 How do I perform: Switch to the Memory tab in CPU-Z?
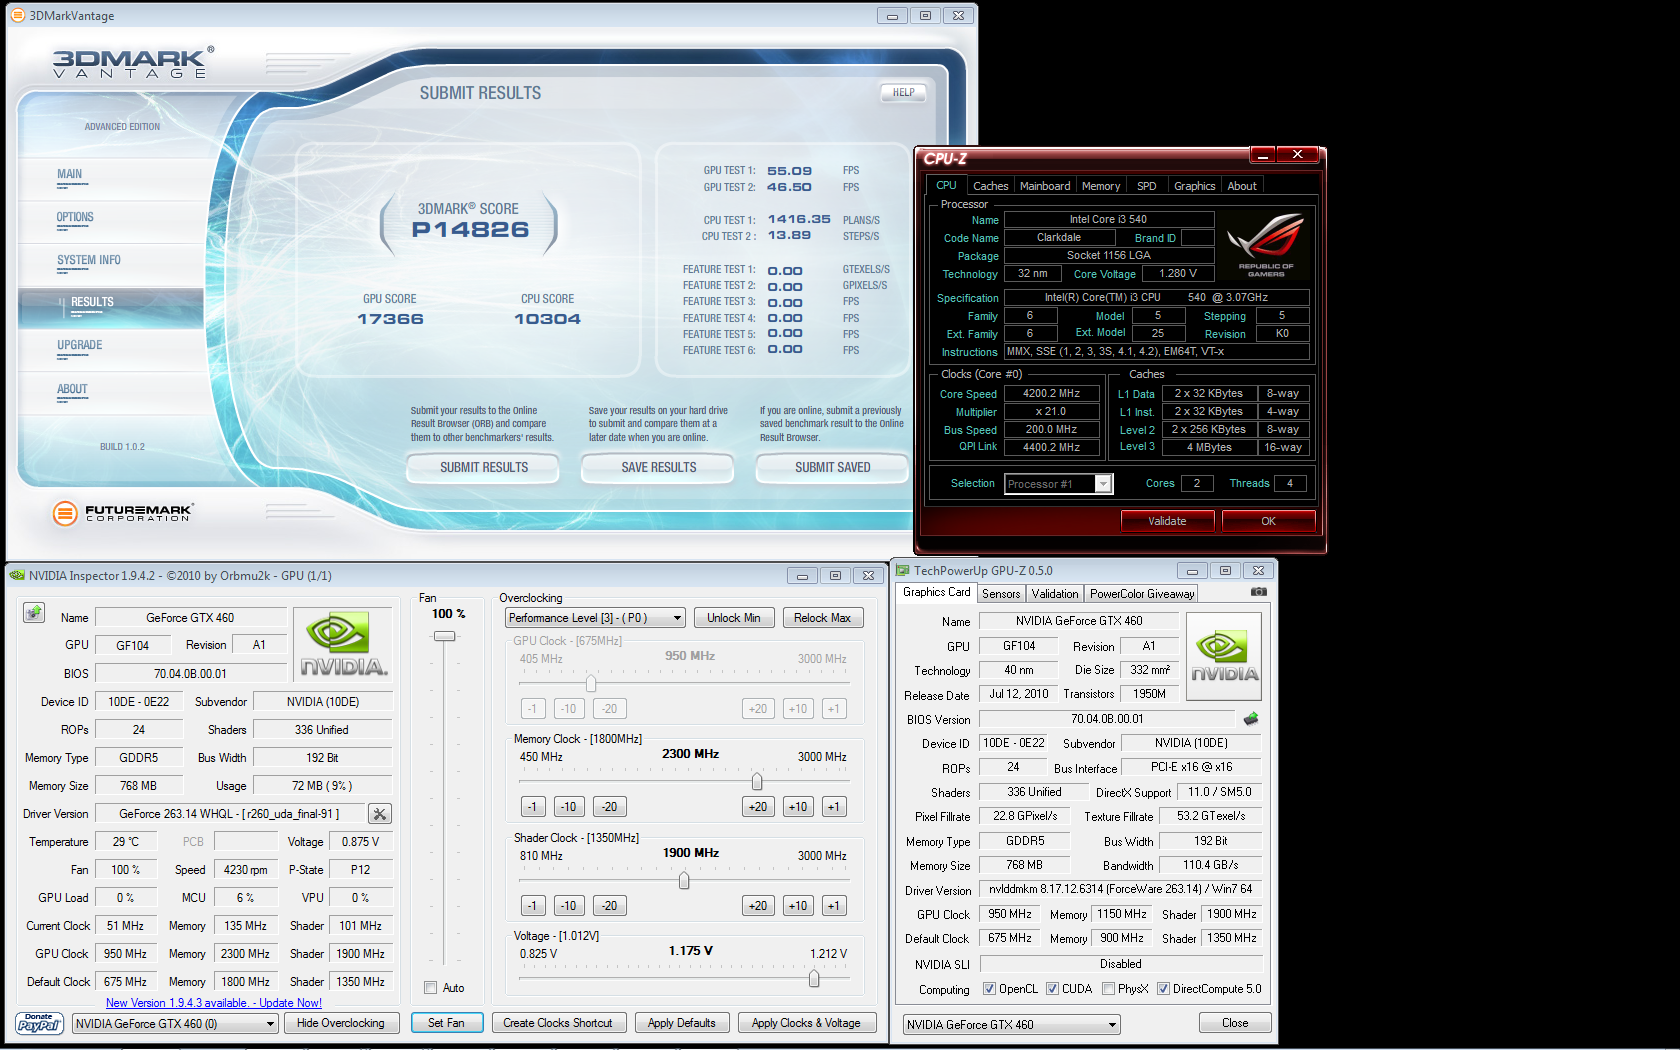pos(1100,186)
